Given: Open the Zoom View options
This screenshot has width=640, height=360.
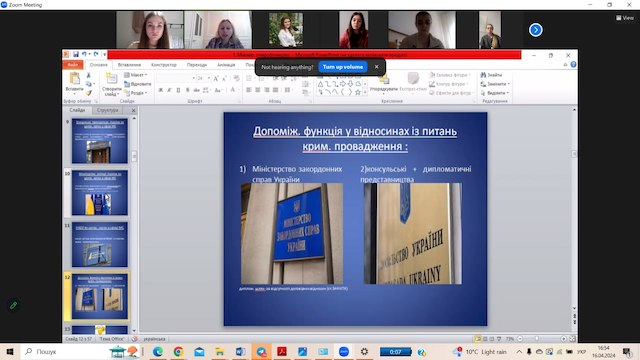Looking at the screenshot, I should point(625,18).
